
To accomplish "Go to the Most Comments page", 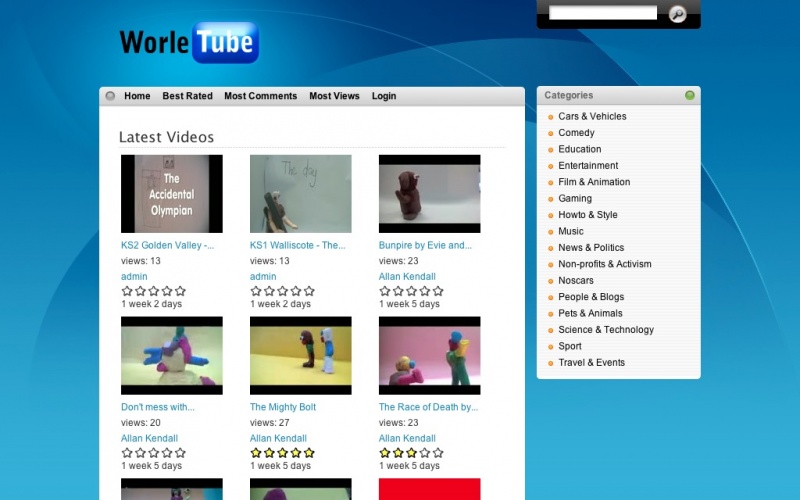I will click(261, 96).
